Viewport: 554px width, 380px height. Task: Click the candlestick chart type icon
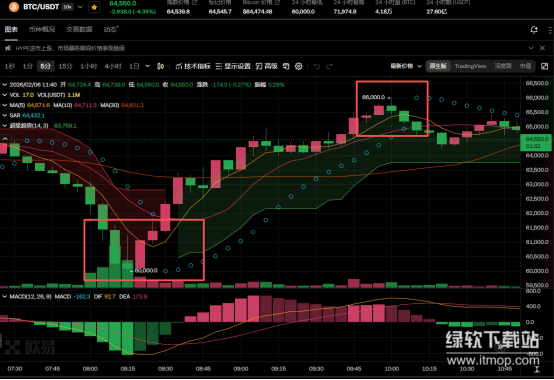(x=160, y=66)
